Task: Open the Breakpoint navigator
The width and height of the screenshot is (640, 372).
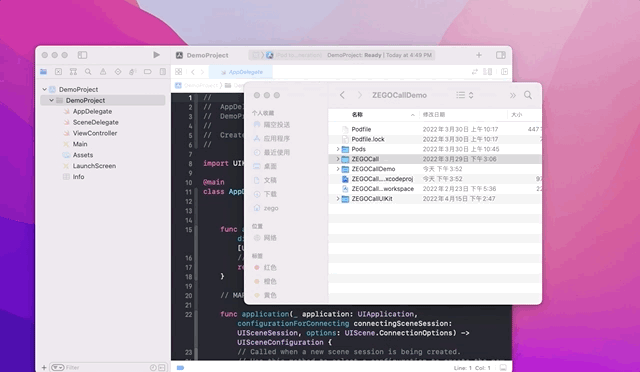Action: point(148,72)
